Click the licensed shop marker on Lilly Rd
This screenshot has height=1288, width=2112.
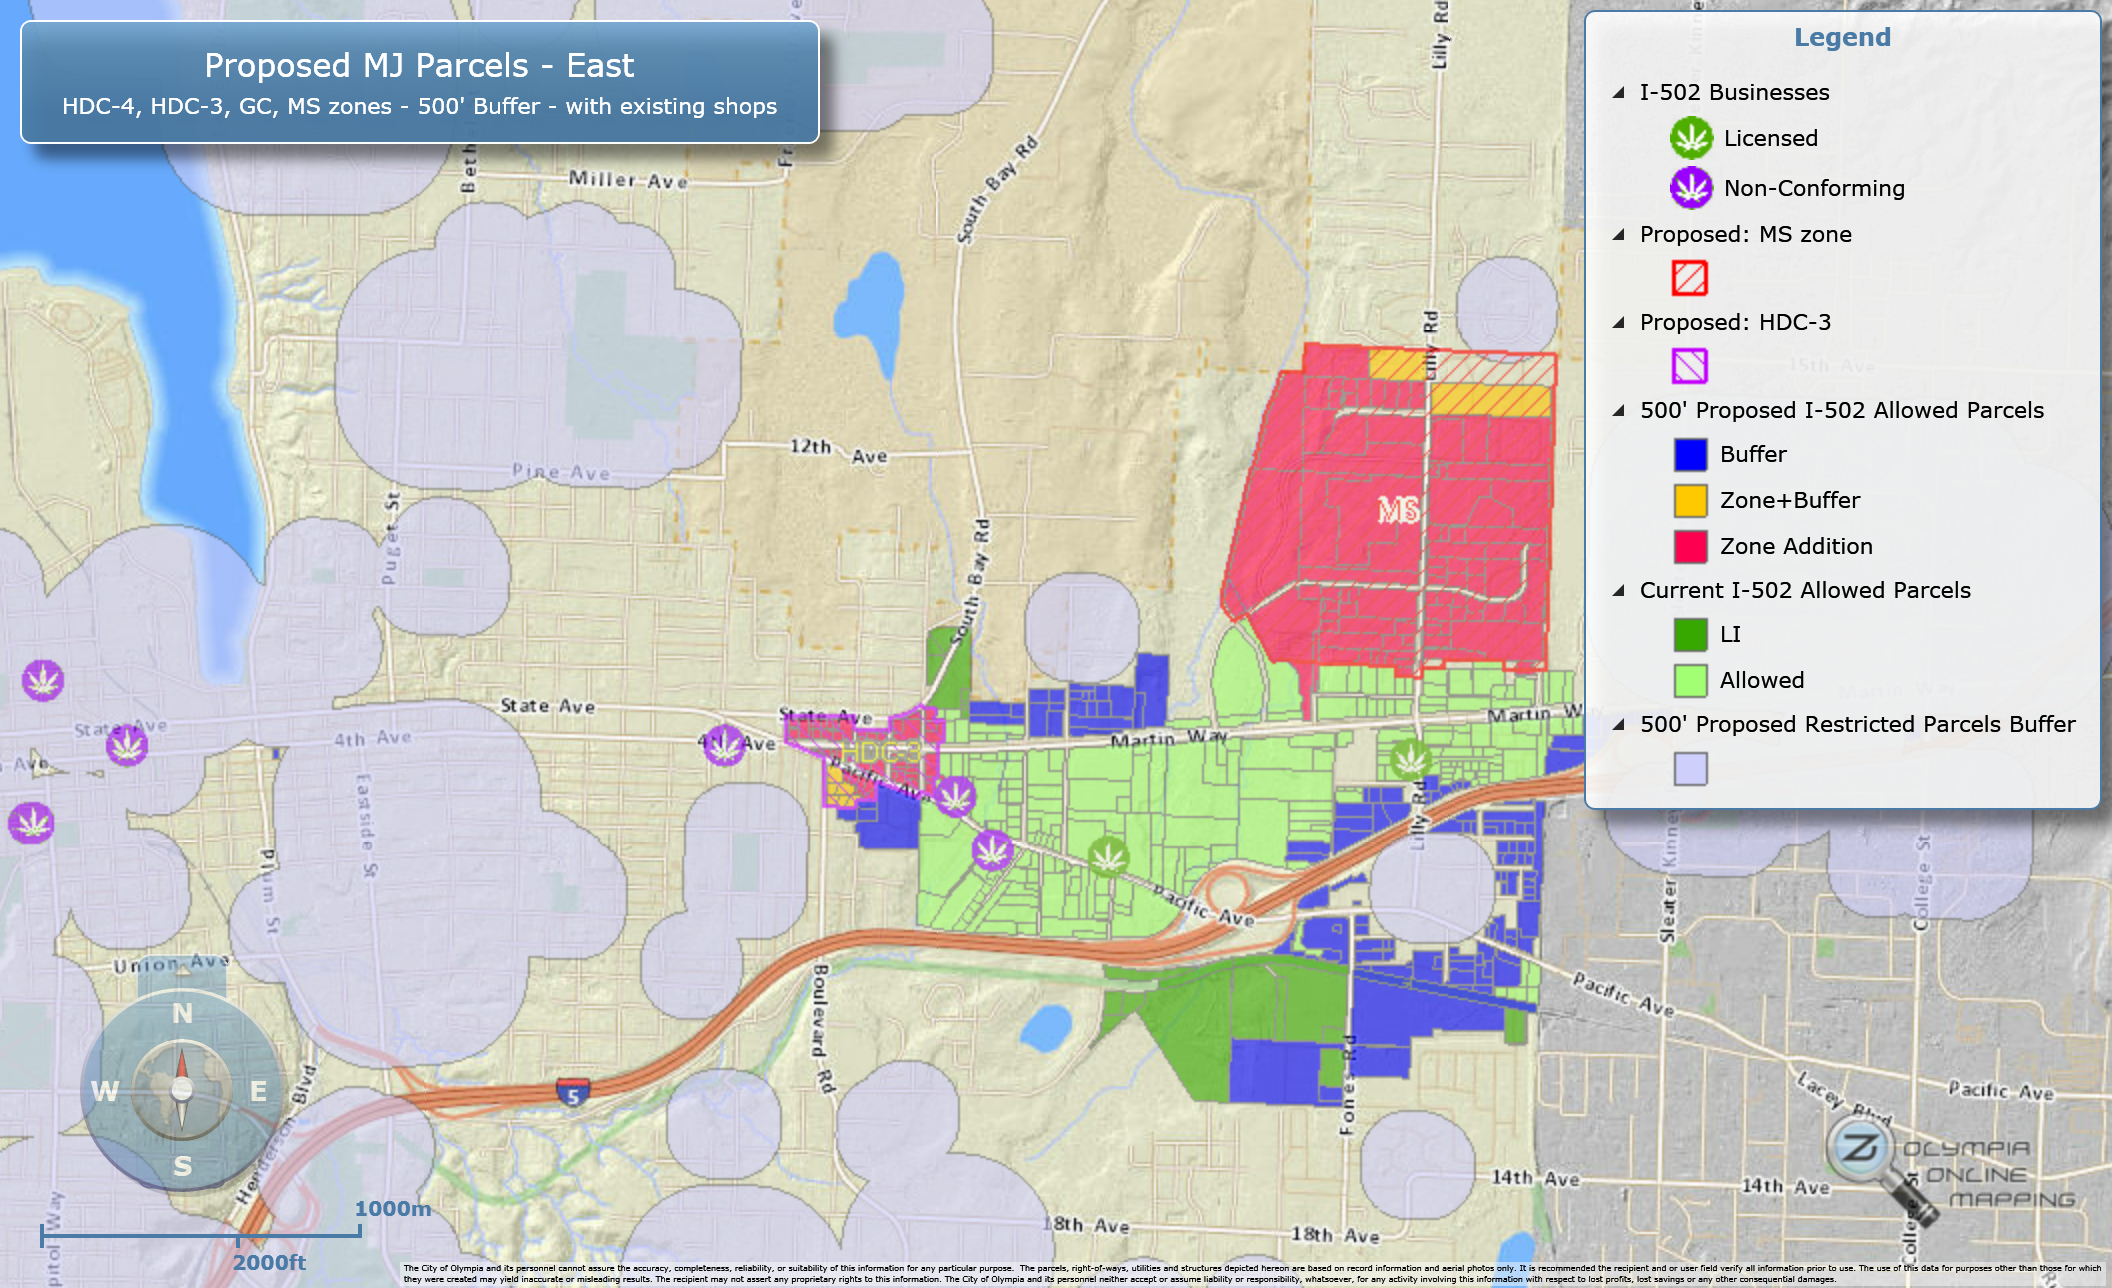pos(1410,760)
